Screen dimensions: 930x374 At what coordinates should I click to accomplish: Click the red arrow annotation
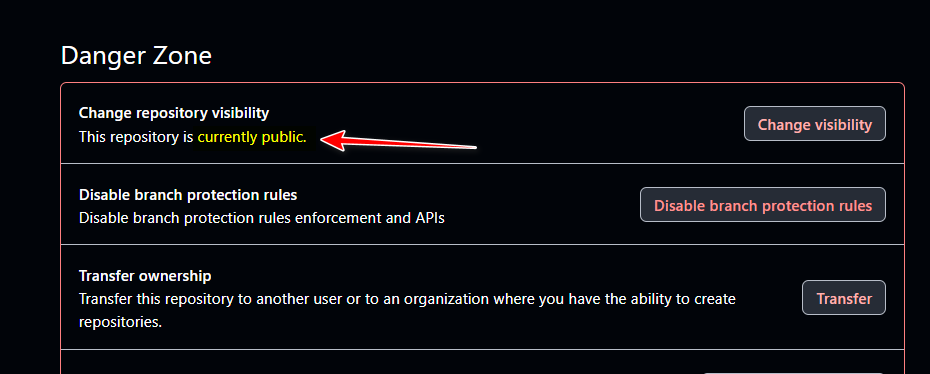point(398,142)
